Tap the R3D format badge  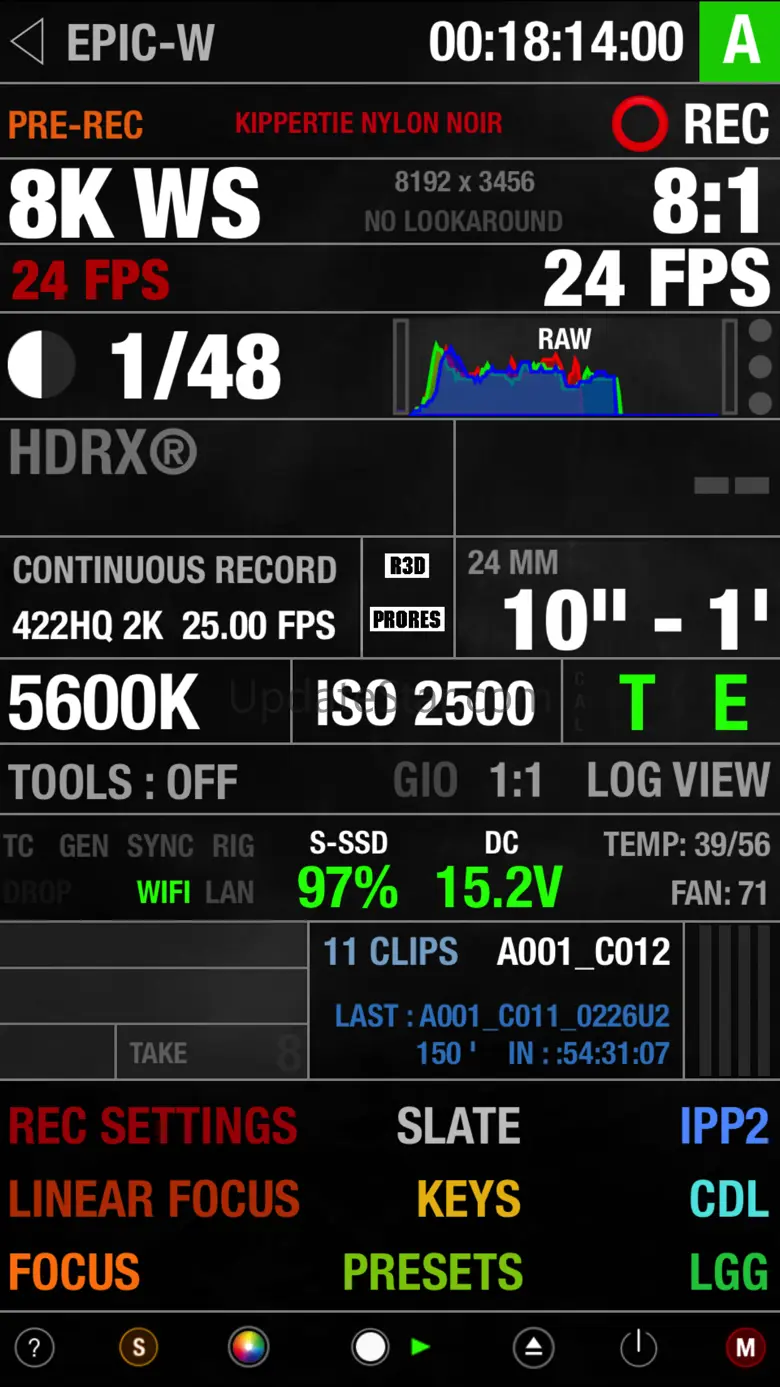tap(406, 566)
